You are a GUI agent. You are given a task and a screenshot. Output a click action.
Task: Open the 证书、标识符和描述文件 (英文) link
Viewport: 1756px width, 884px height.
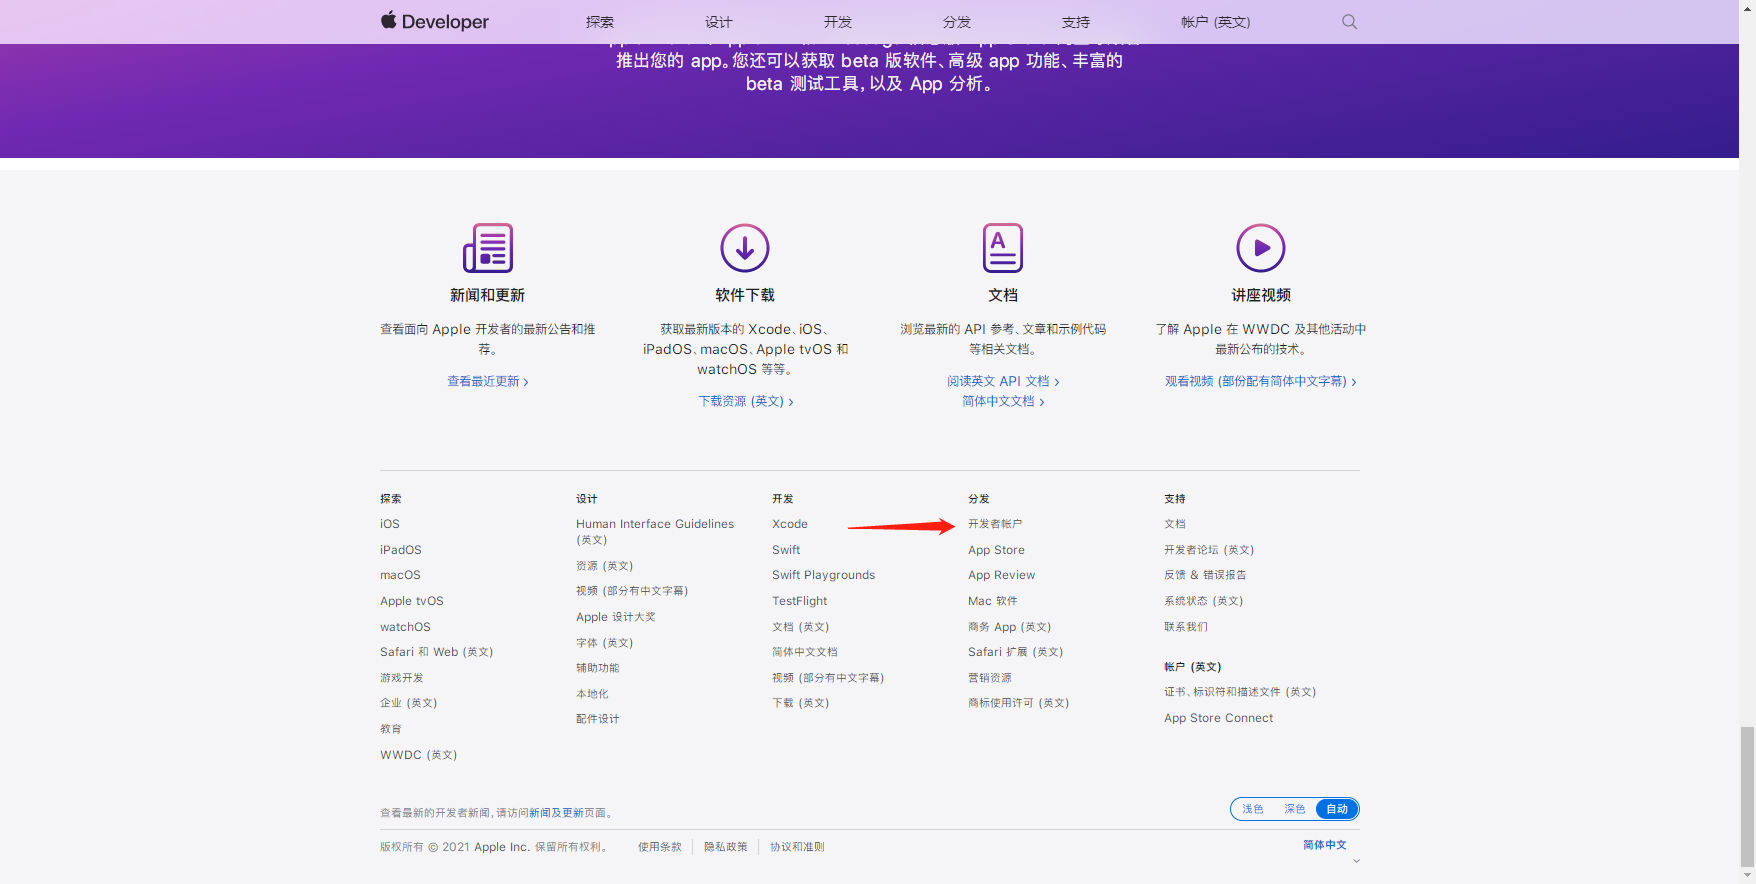[1240, 692]
